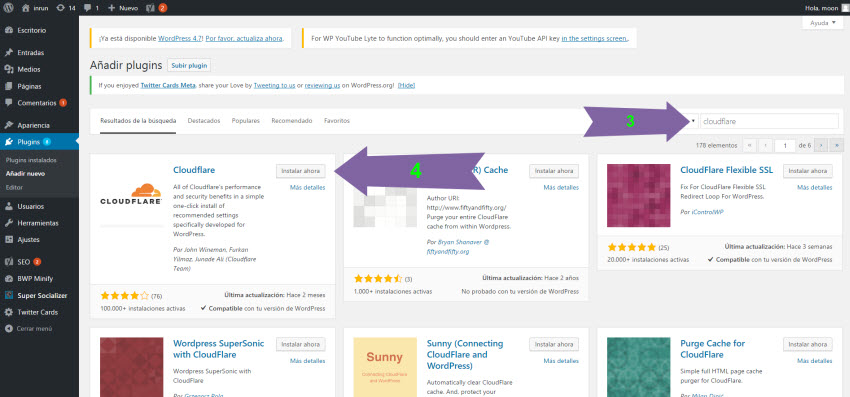Go to the next results page
This screenshot has height=397, width=850.
coord(821,145)
